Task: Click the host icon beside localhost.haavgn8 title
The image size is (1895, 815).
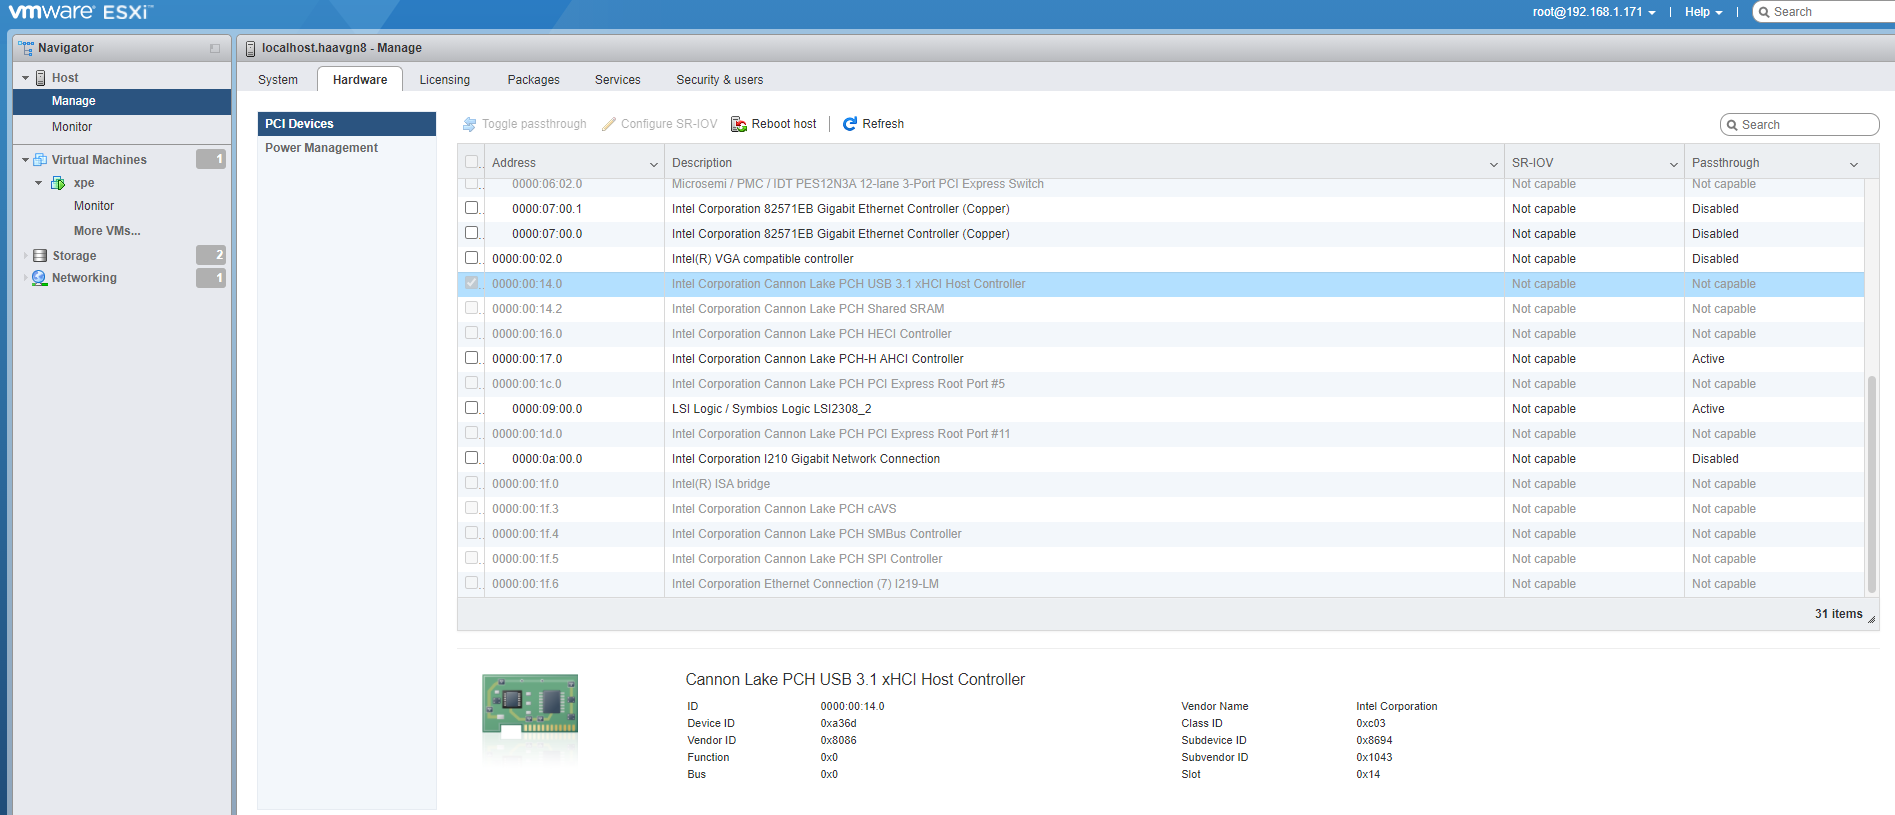Action: [x=250, y=48]
